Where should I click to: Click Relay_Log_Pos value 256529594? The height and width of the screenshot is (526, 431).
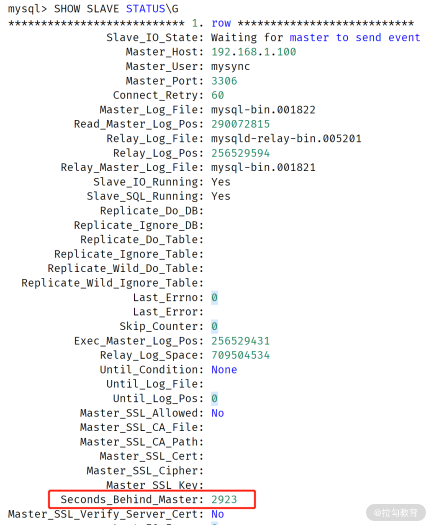point(240,153)
